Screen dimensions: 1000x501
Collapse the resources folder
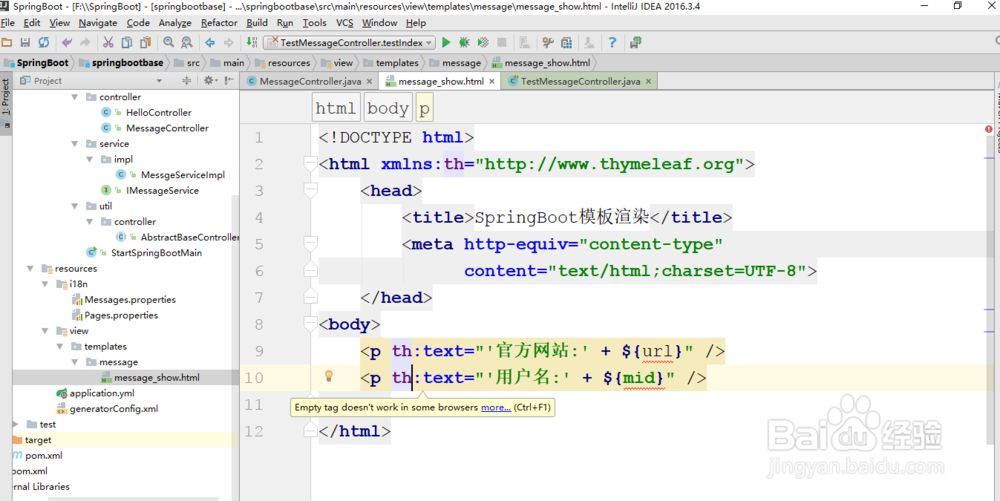coord(30,269)
